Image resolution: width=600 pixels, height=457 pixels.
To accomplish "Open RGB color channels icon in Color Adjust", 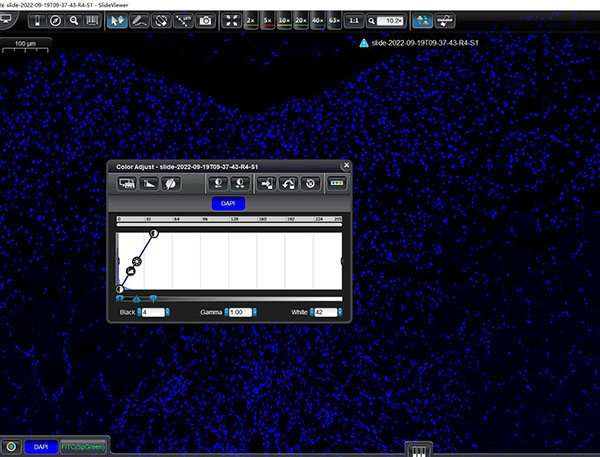I will [335, 184].
